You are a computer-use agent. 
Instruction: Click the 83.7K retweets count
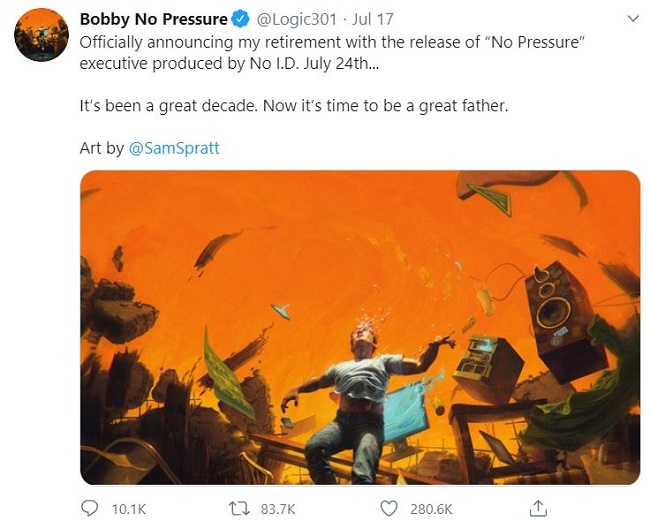click(x=278, y=509)
